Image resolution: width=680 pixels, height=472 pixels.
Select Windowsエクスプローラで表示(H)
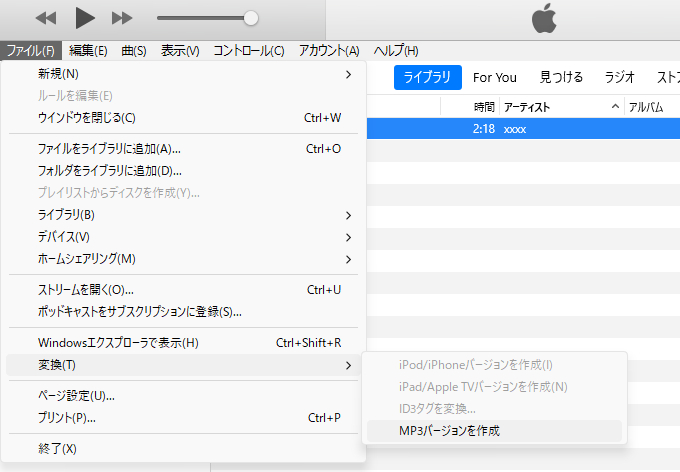[x=183, y=343]
